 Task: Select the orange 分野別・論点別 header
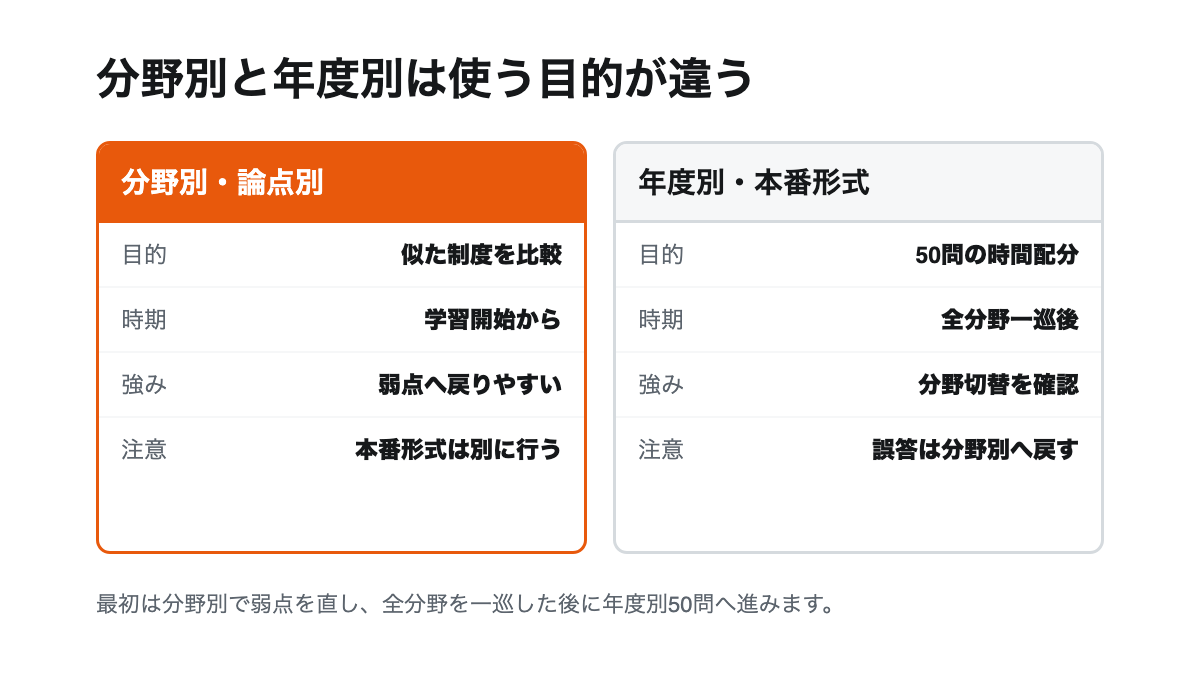341,183
